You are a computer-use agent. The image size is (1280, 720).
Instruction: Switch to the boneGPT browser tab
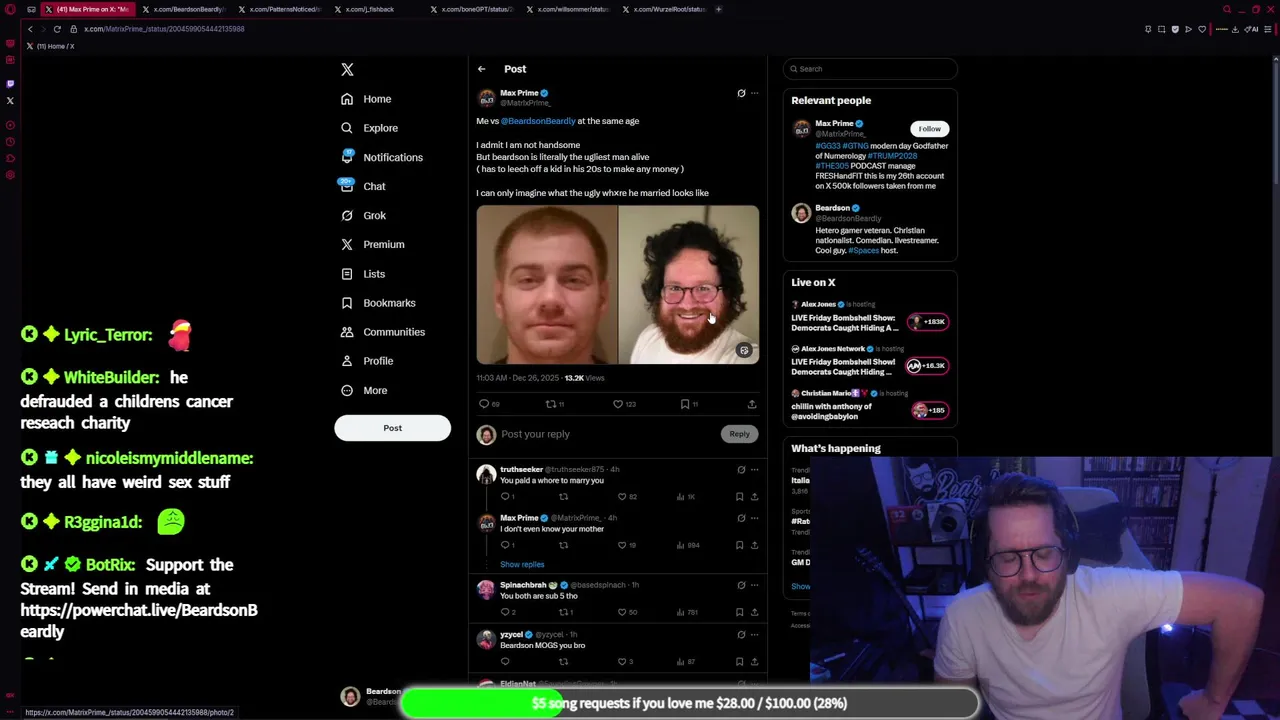click(473, 9)
